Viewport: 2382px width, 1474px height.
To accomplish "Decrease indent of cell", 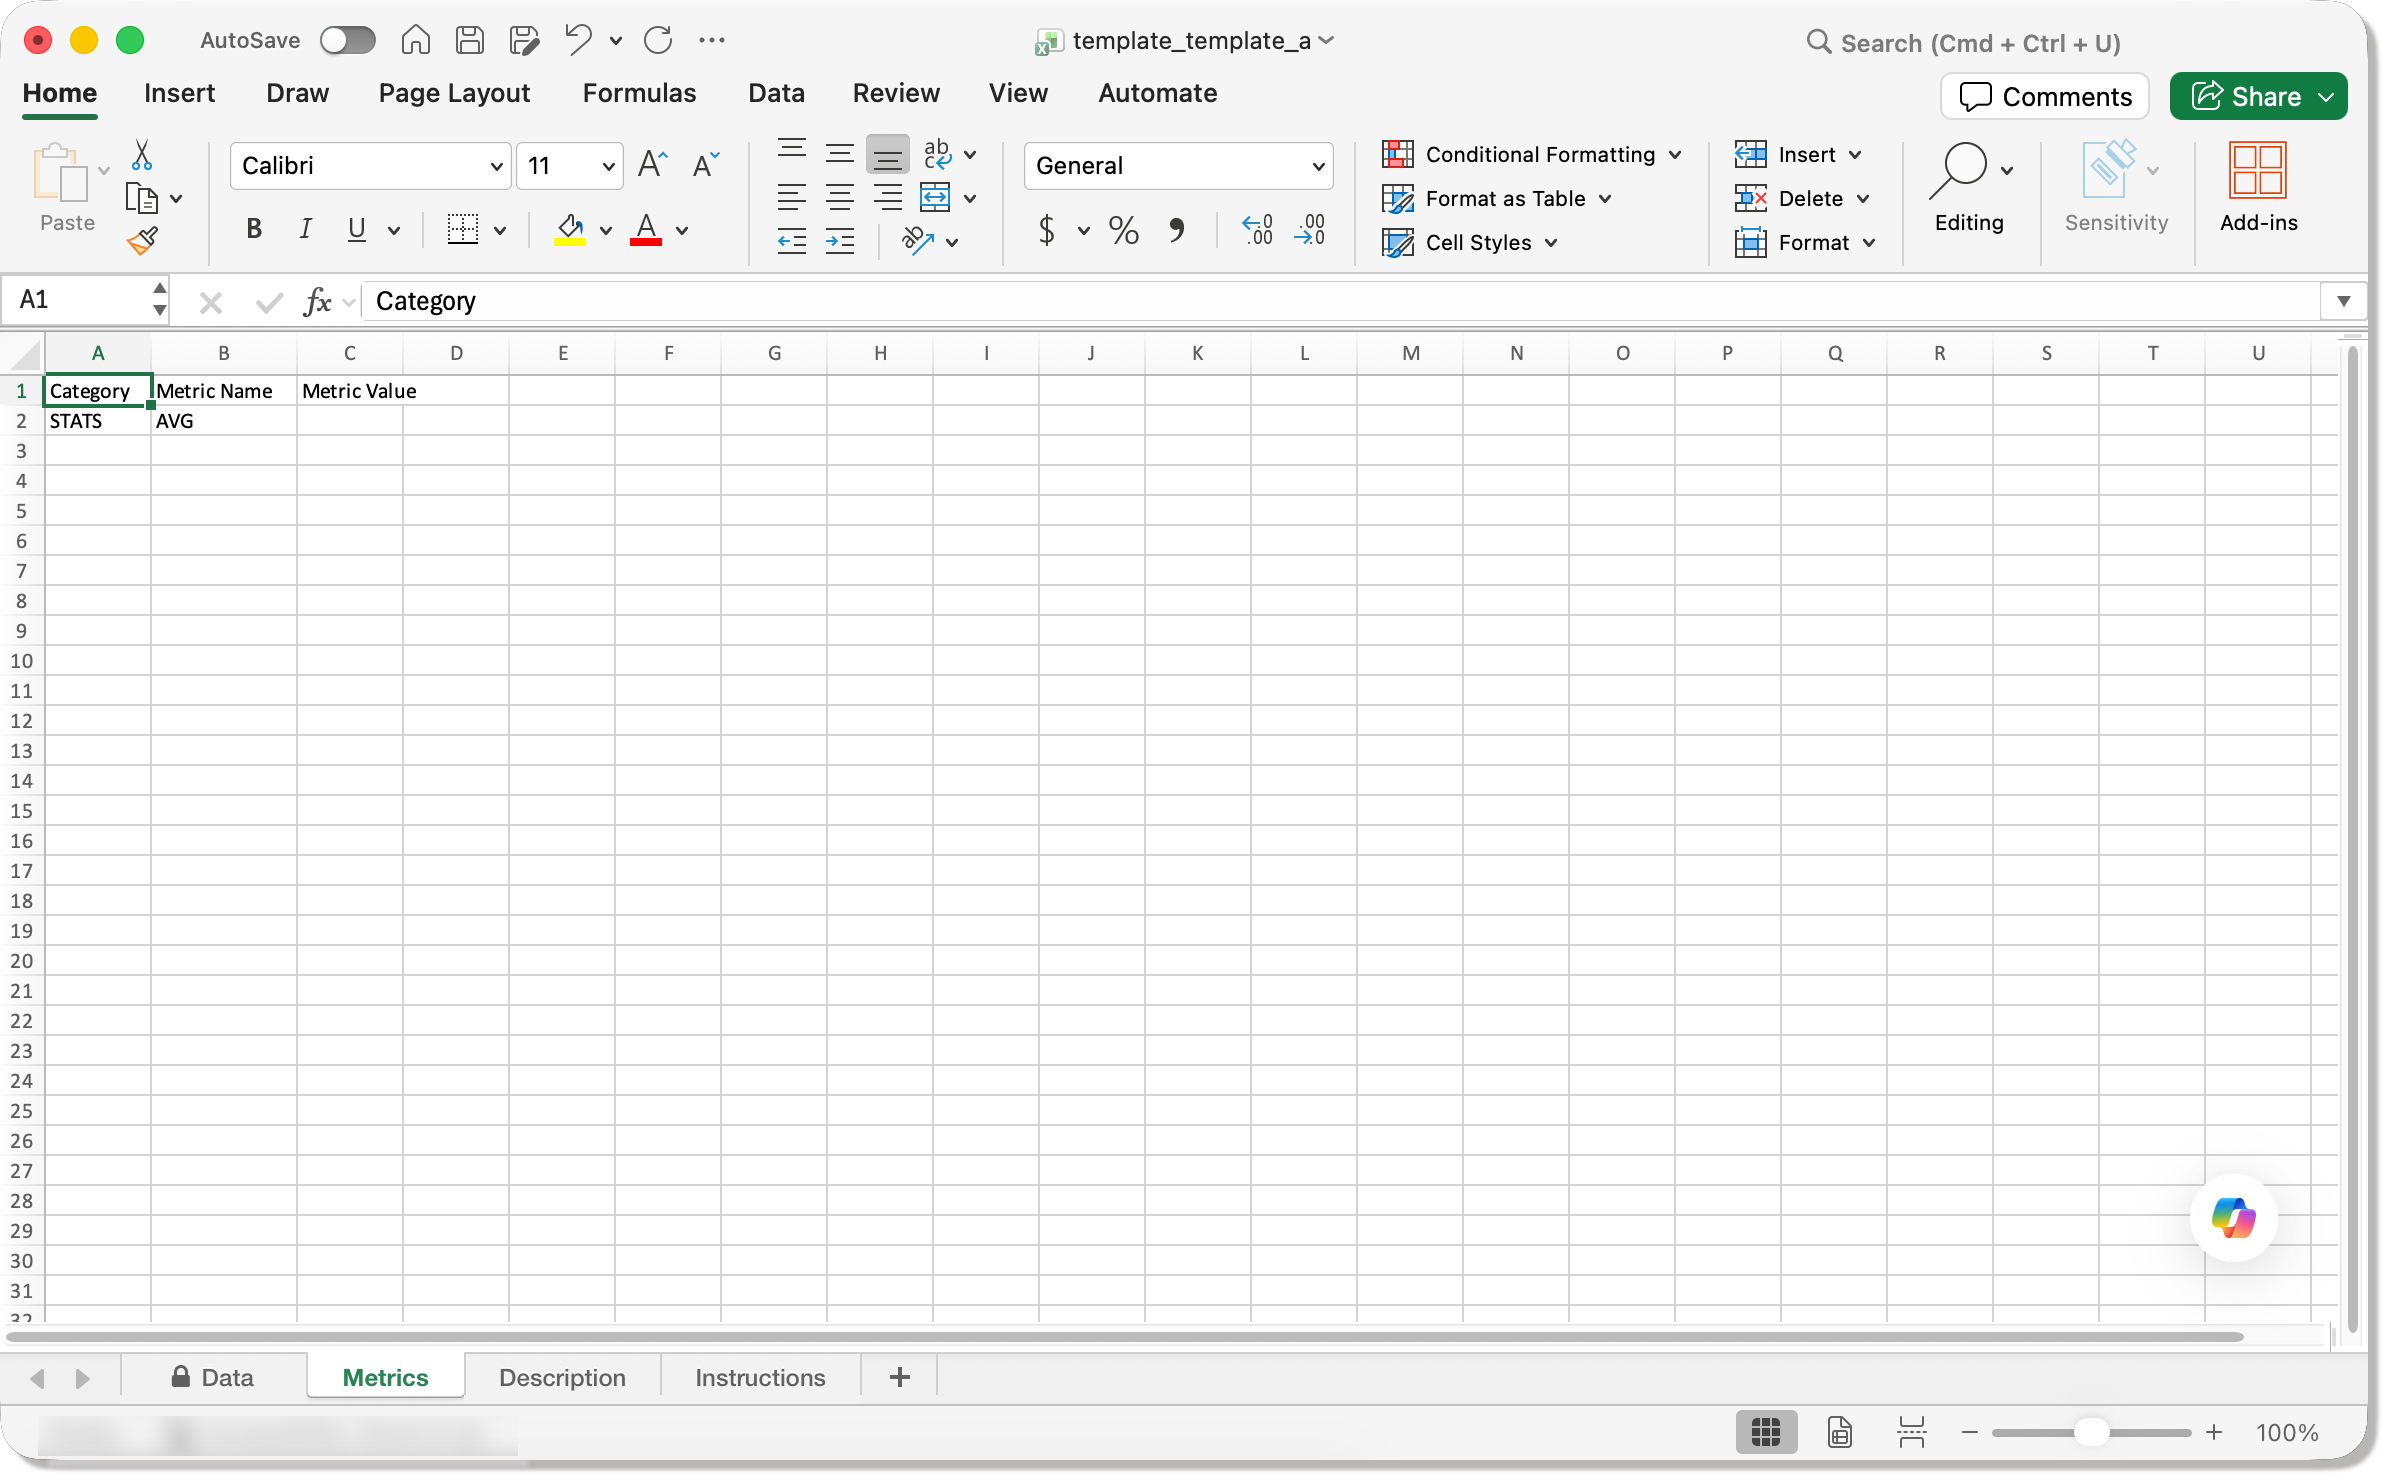I will click(792, 241).
